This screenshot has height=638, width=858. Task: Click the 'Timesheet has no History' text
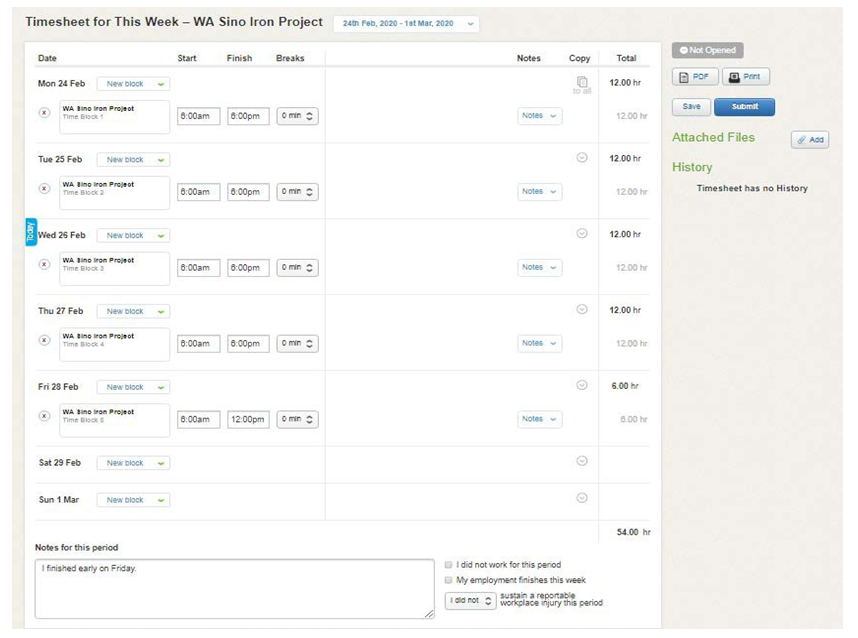click(x=752, y=188)
